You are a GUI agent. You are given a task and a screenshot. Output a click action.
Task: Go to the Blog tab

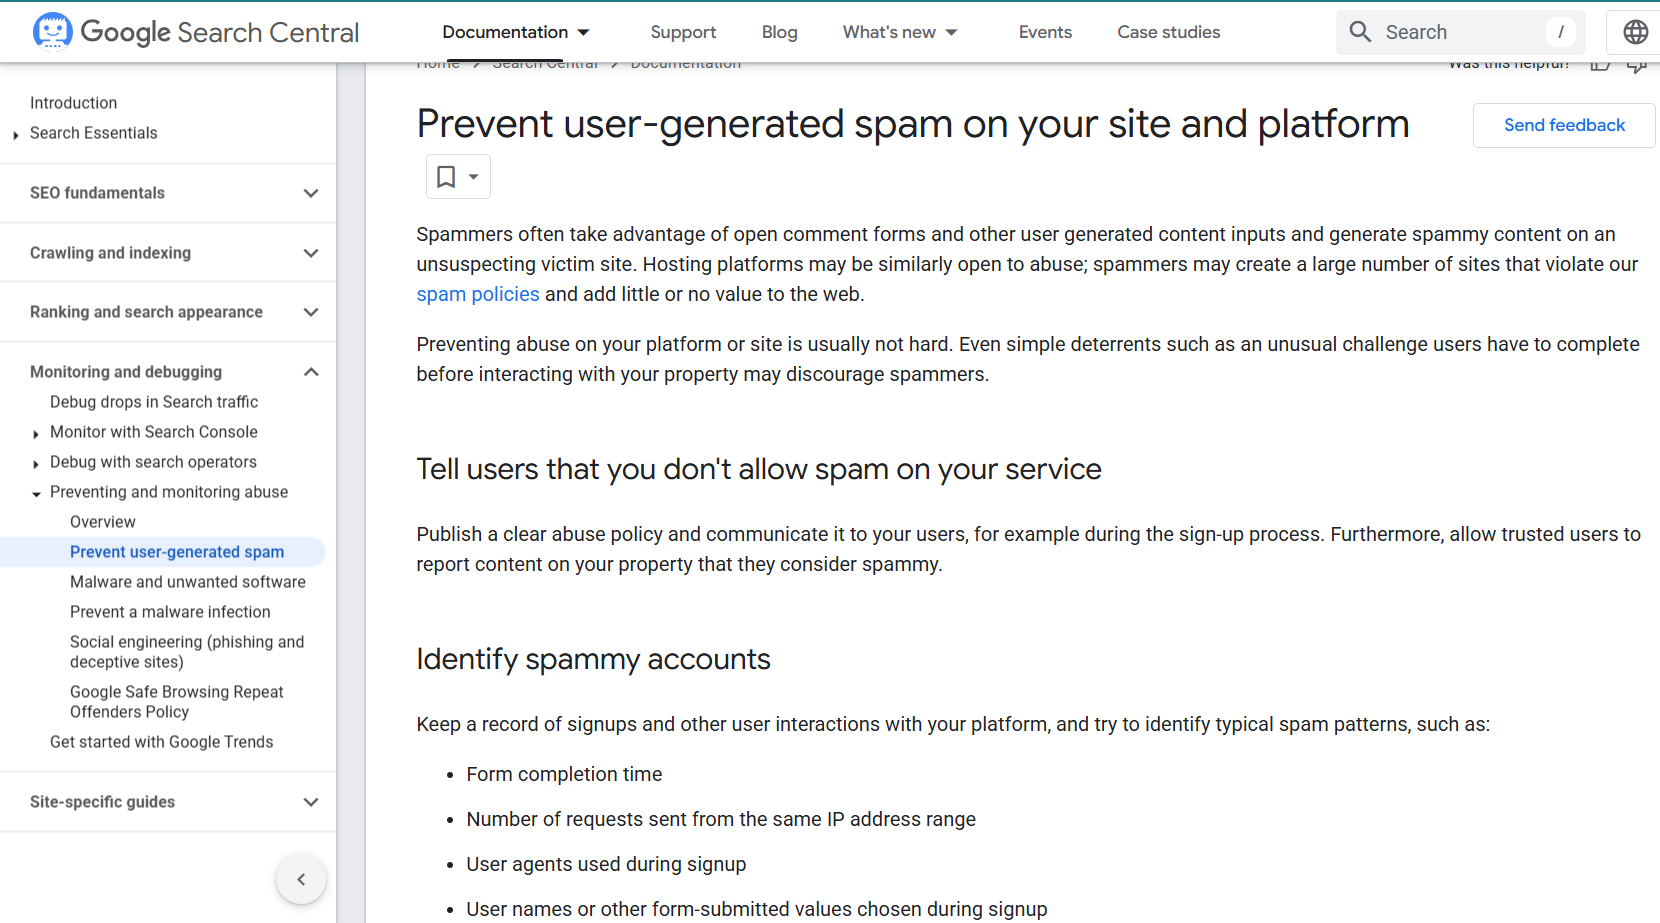[779, 32]
